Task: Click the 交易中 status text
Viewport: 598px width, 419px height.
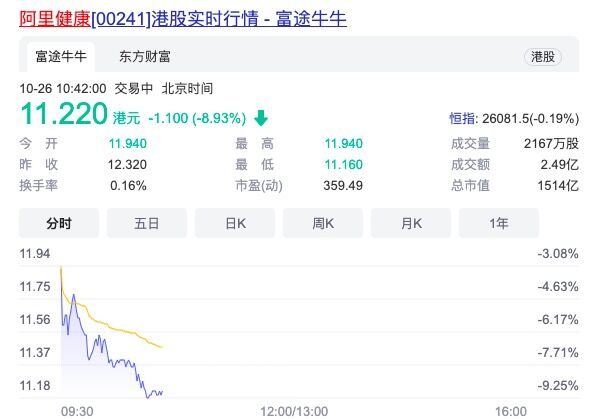Action: click(x=133, y=89)
